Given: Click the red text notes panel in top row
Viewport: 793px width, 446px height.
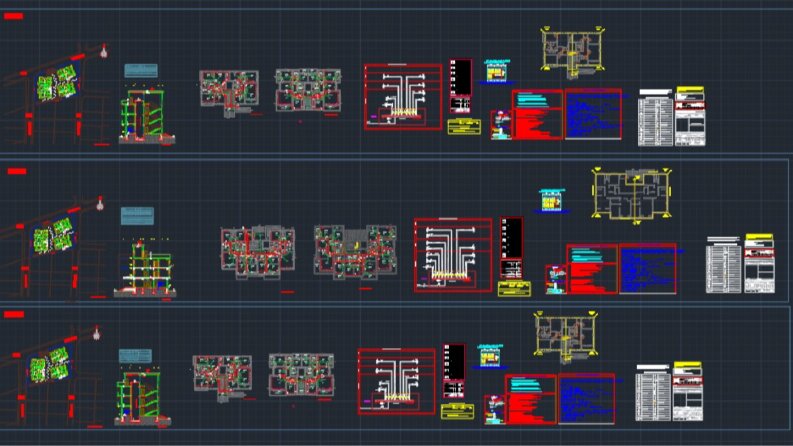Looking at the screenshot, I should pos(538,115).
